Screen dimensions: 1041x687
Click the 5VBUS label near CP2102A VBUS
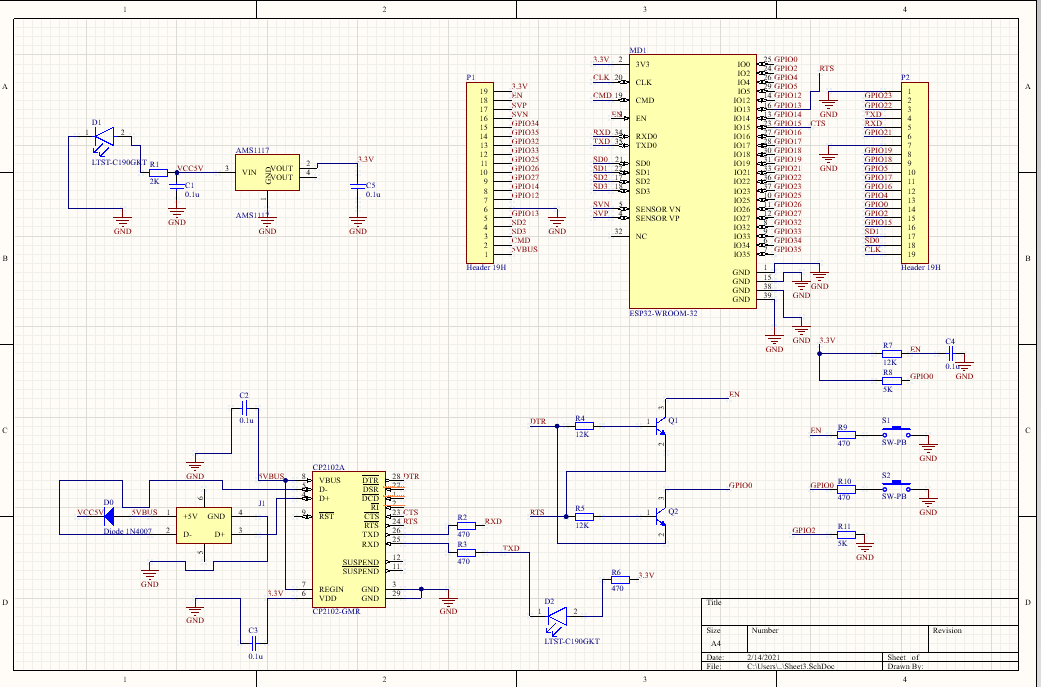(272, 476)
